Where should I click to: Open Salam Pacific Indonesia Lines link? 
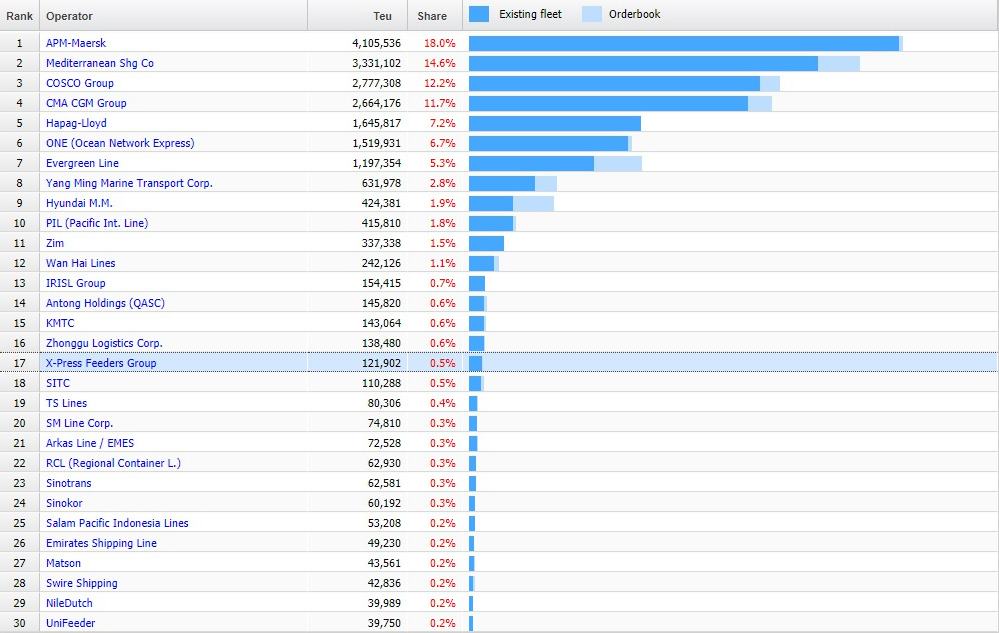pyautogui.click(x=117, y=523)
